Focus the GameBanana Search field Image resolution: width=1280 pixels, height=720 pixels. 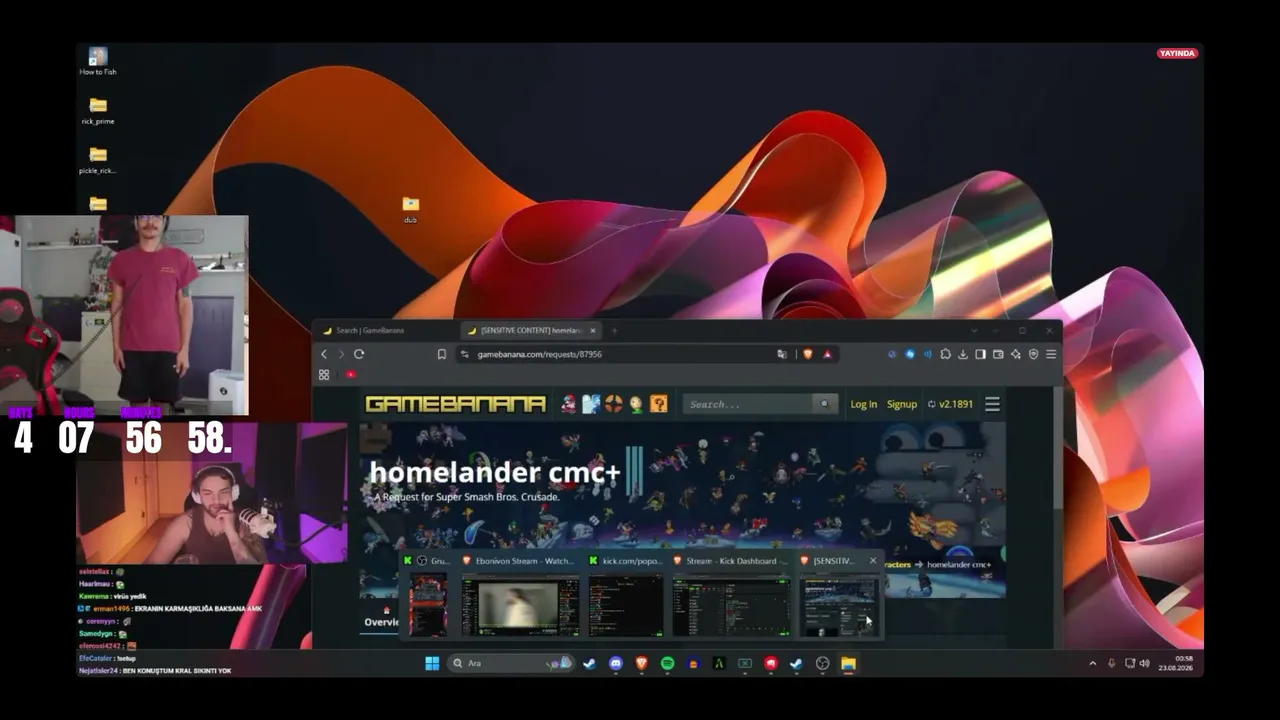pos(750,404)
